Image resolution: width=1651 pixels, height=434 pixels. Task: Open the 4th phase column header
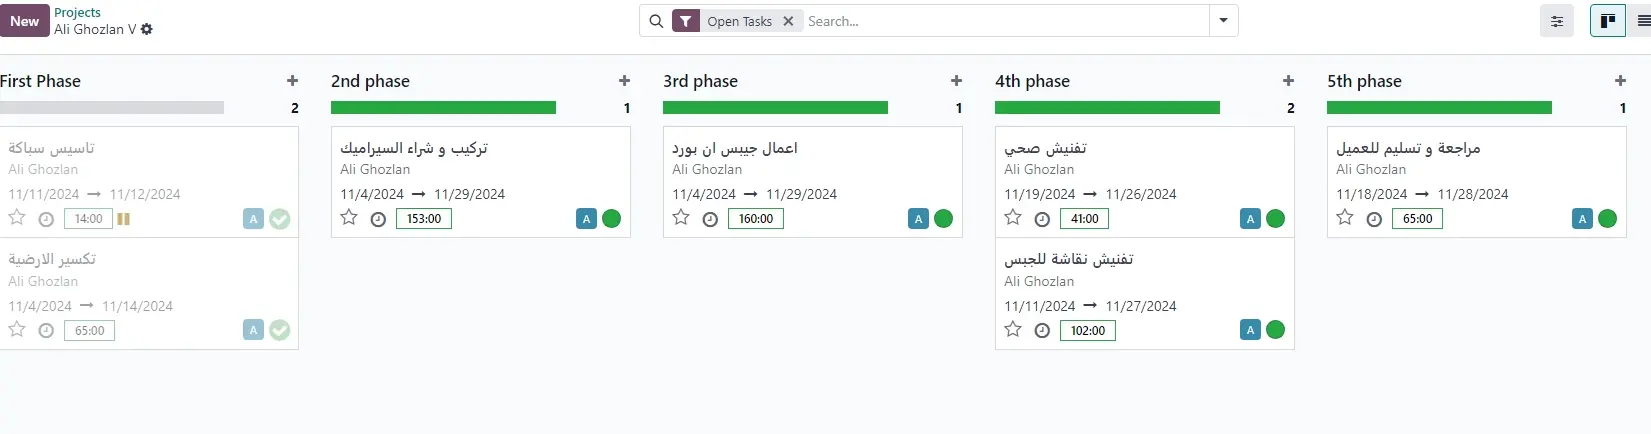(1032, 81)
